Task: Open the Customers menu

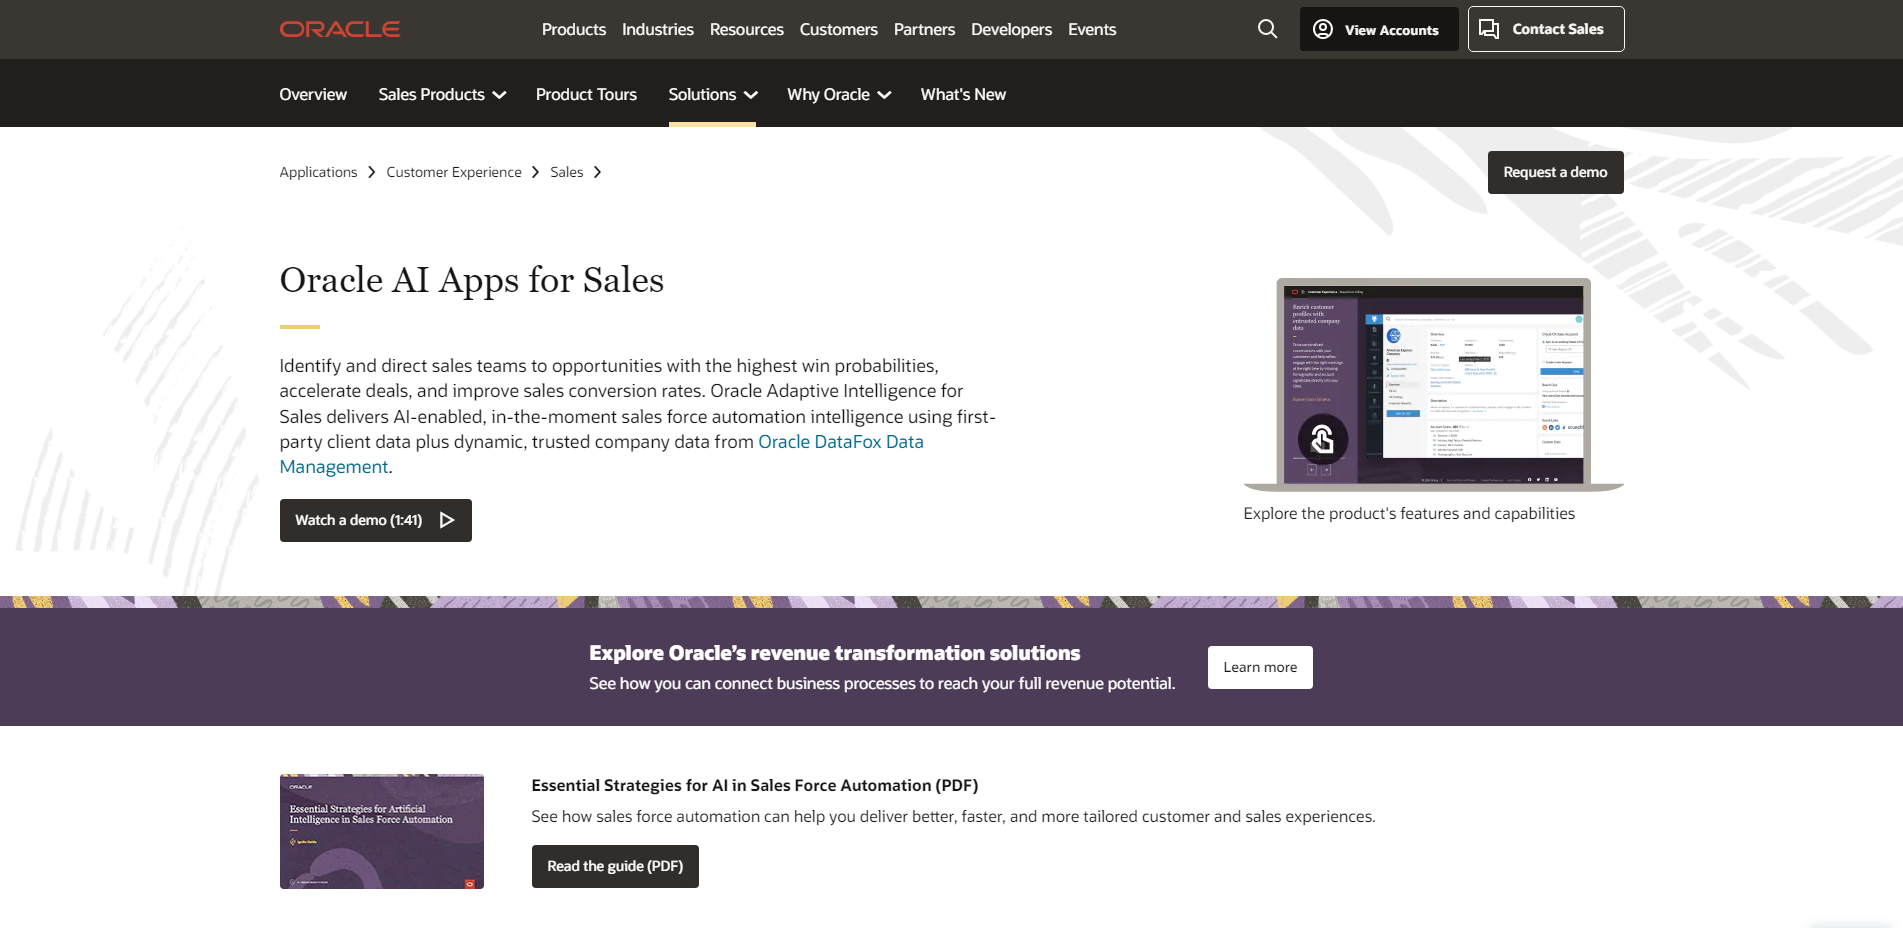Action: (839, 29)
